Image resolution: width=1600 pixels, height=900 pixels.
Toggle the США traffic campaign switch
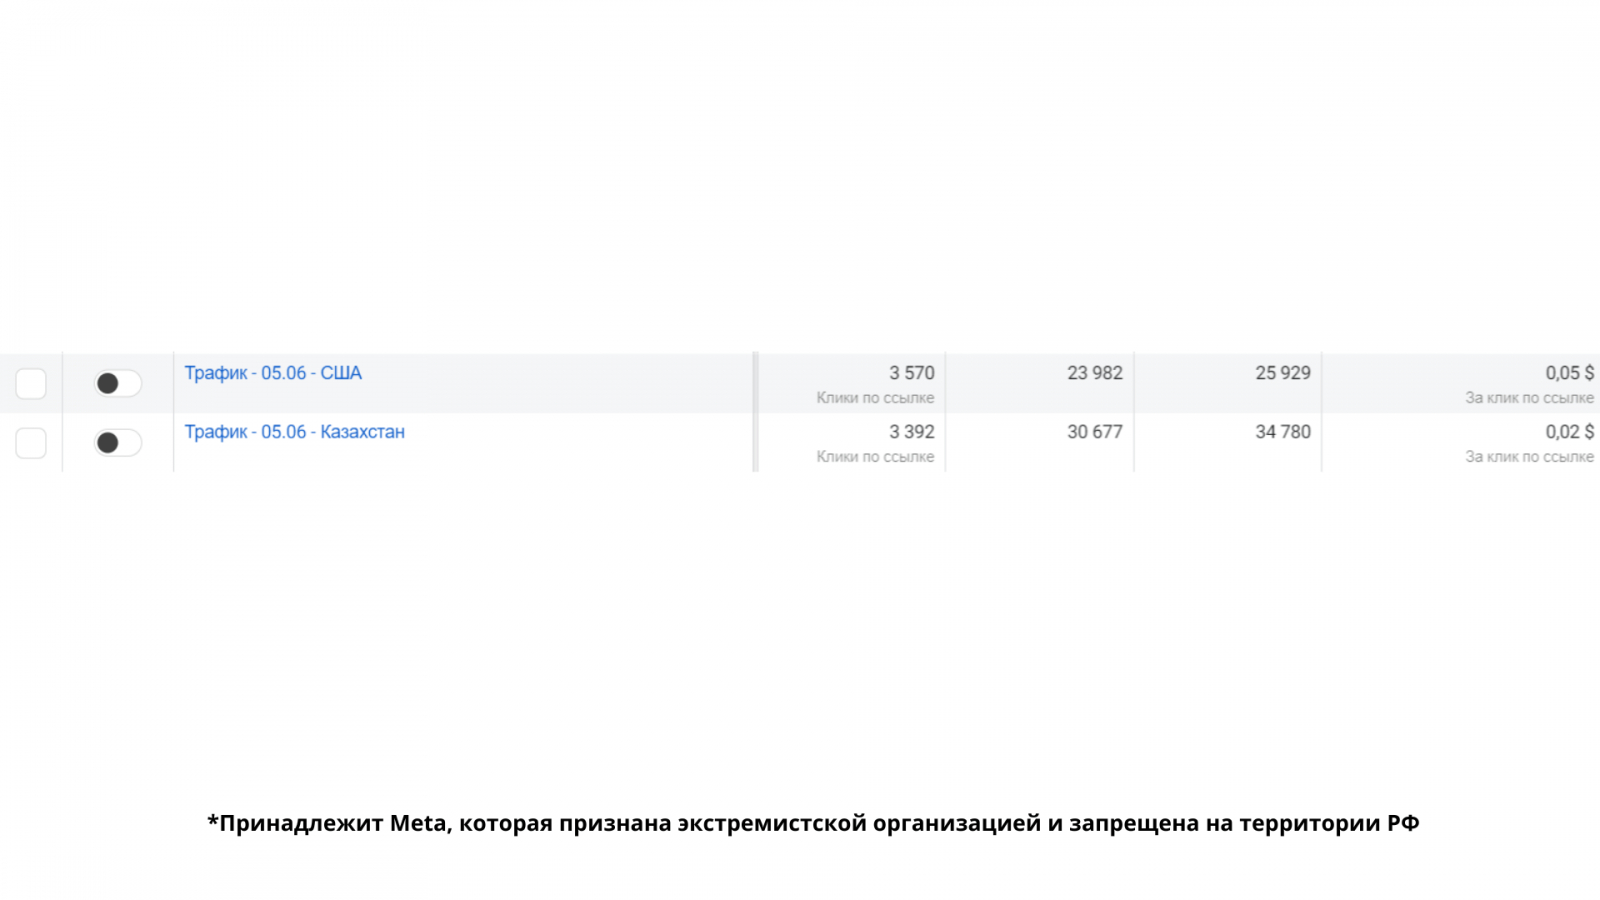pos(117,383)
